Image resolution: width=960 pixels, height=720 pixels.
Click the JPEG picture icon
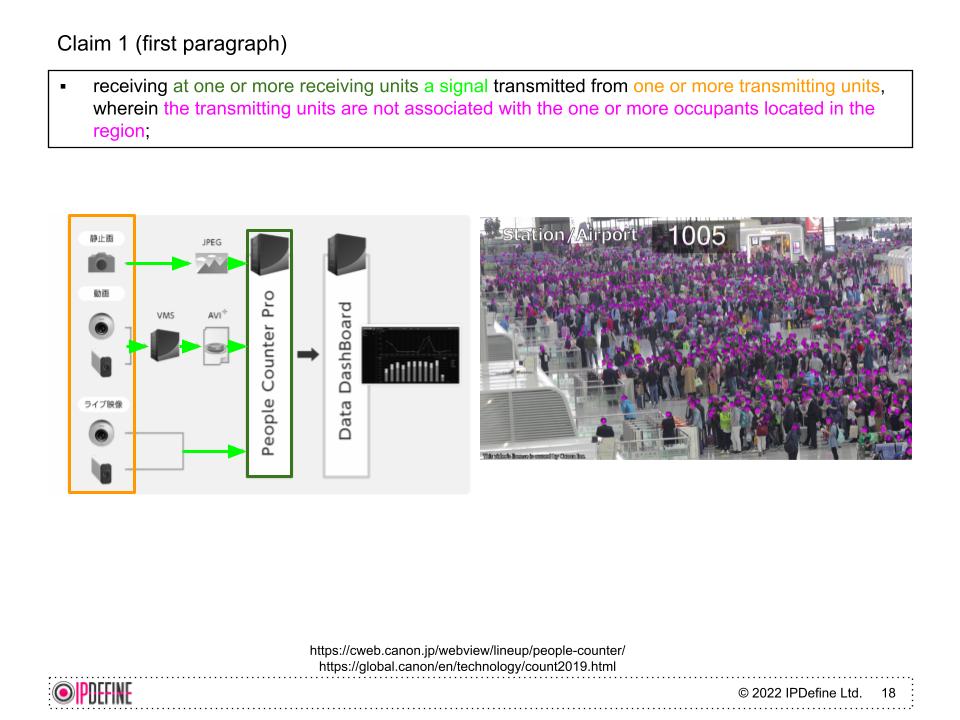click(212, 263)
